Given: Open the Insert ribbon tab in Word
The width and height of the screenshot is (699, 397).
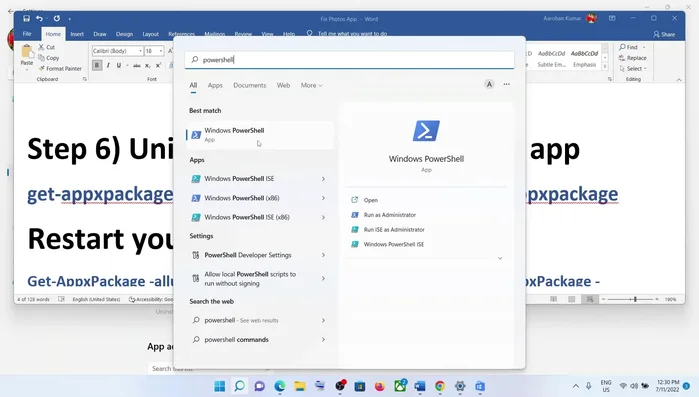Looking at the screenshot, I should tap(77, 34).
